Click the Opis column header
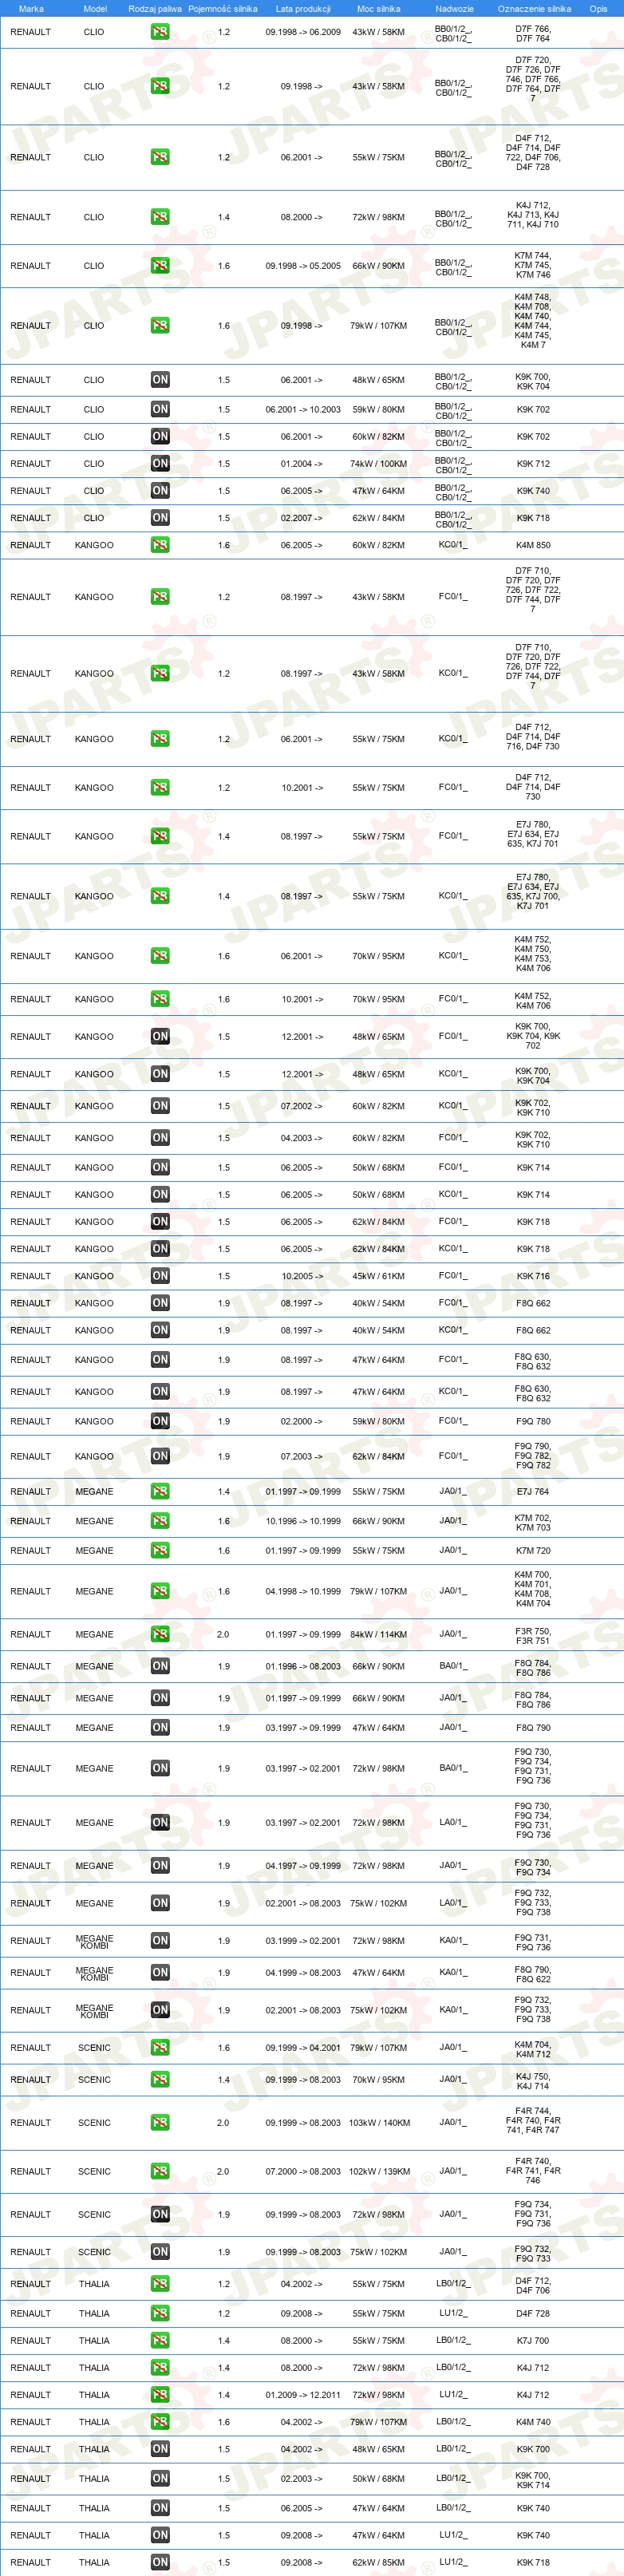This screenshot has width=624, height=2576. pos(598,9)
